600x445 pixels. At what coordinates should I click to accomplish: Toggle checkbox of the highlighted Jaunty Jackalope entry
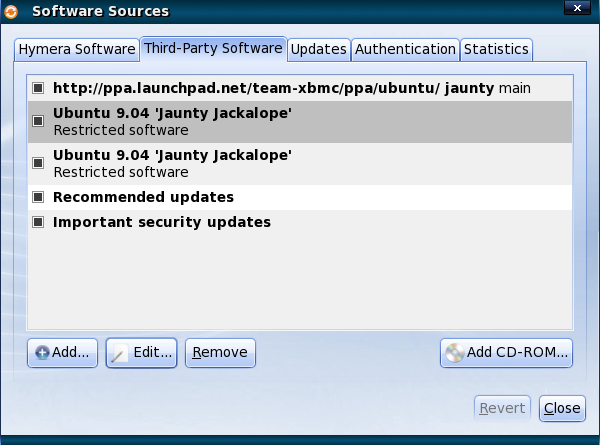click(x=38, y=121)
